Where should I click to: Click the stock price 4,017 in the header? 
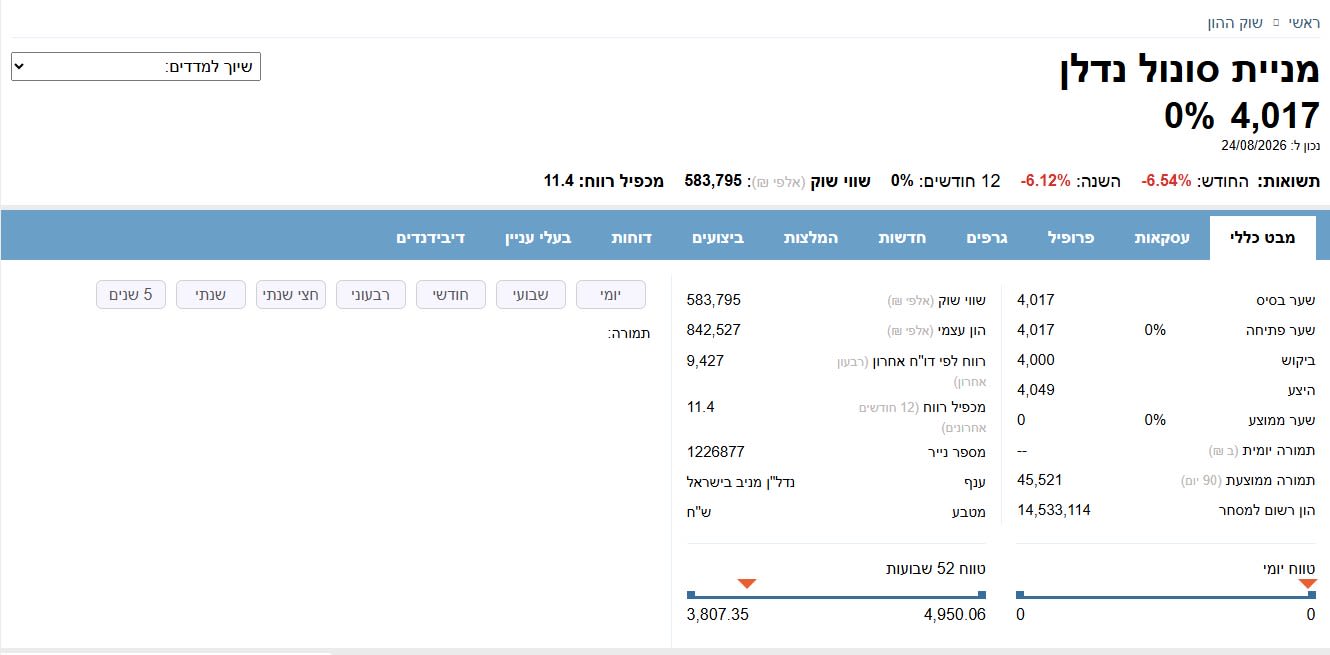coord(1275,117)
